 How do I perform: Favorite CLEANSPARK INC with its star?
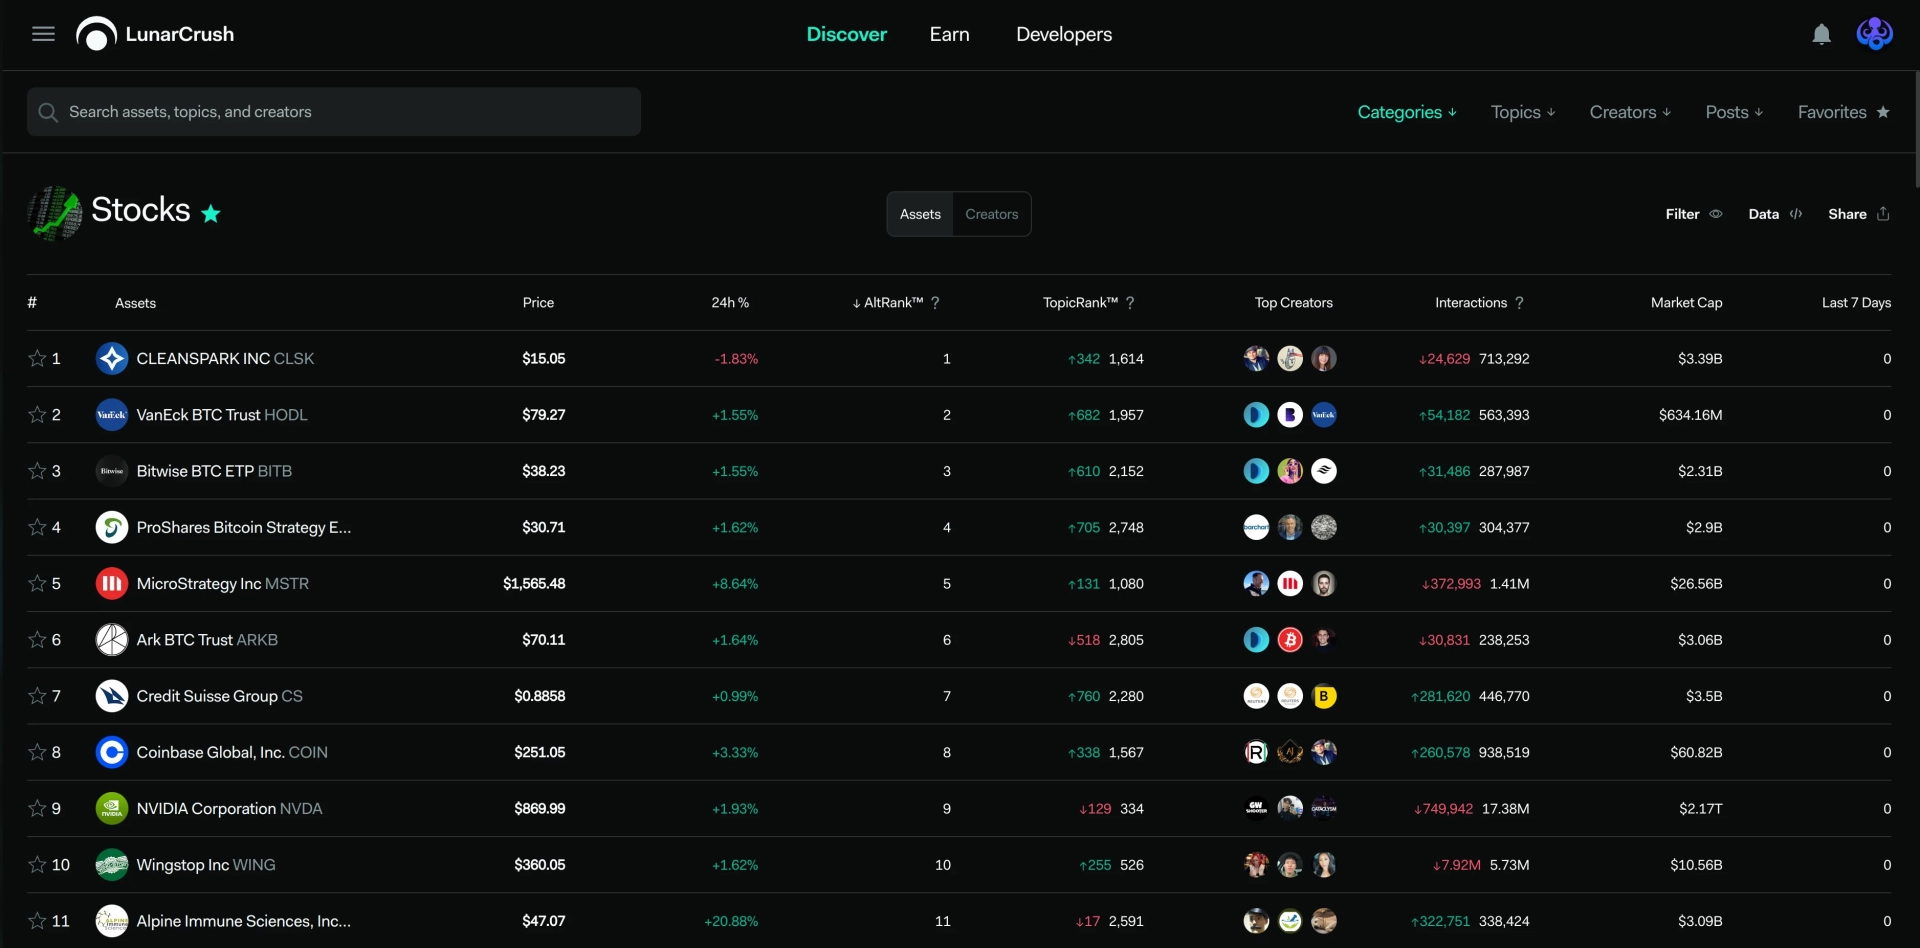(38, 358)
